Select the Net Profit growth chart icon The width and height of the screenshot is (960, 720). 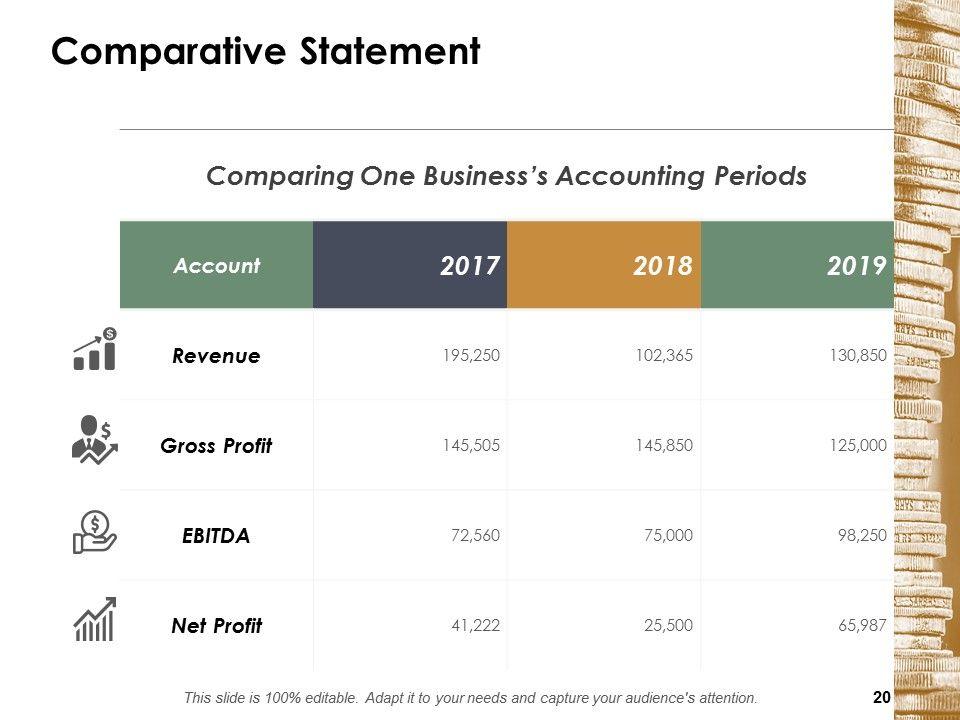tap(95, 619)
